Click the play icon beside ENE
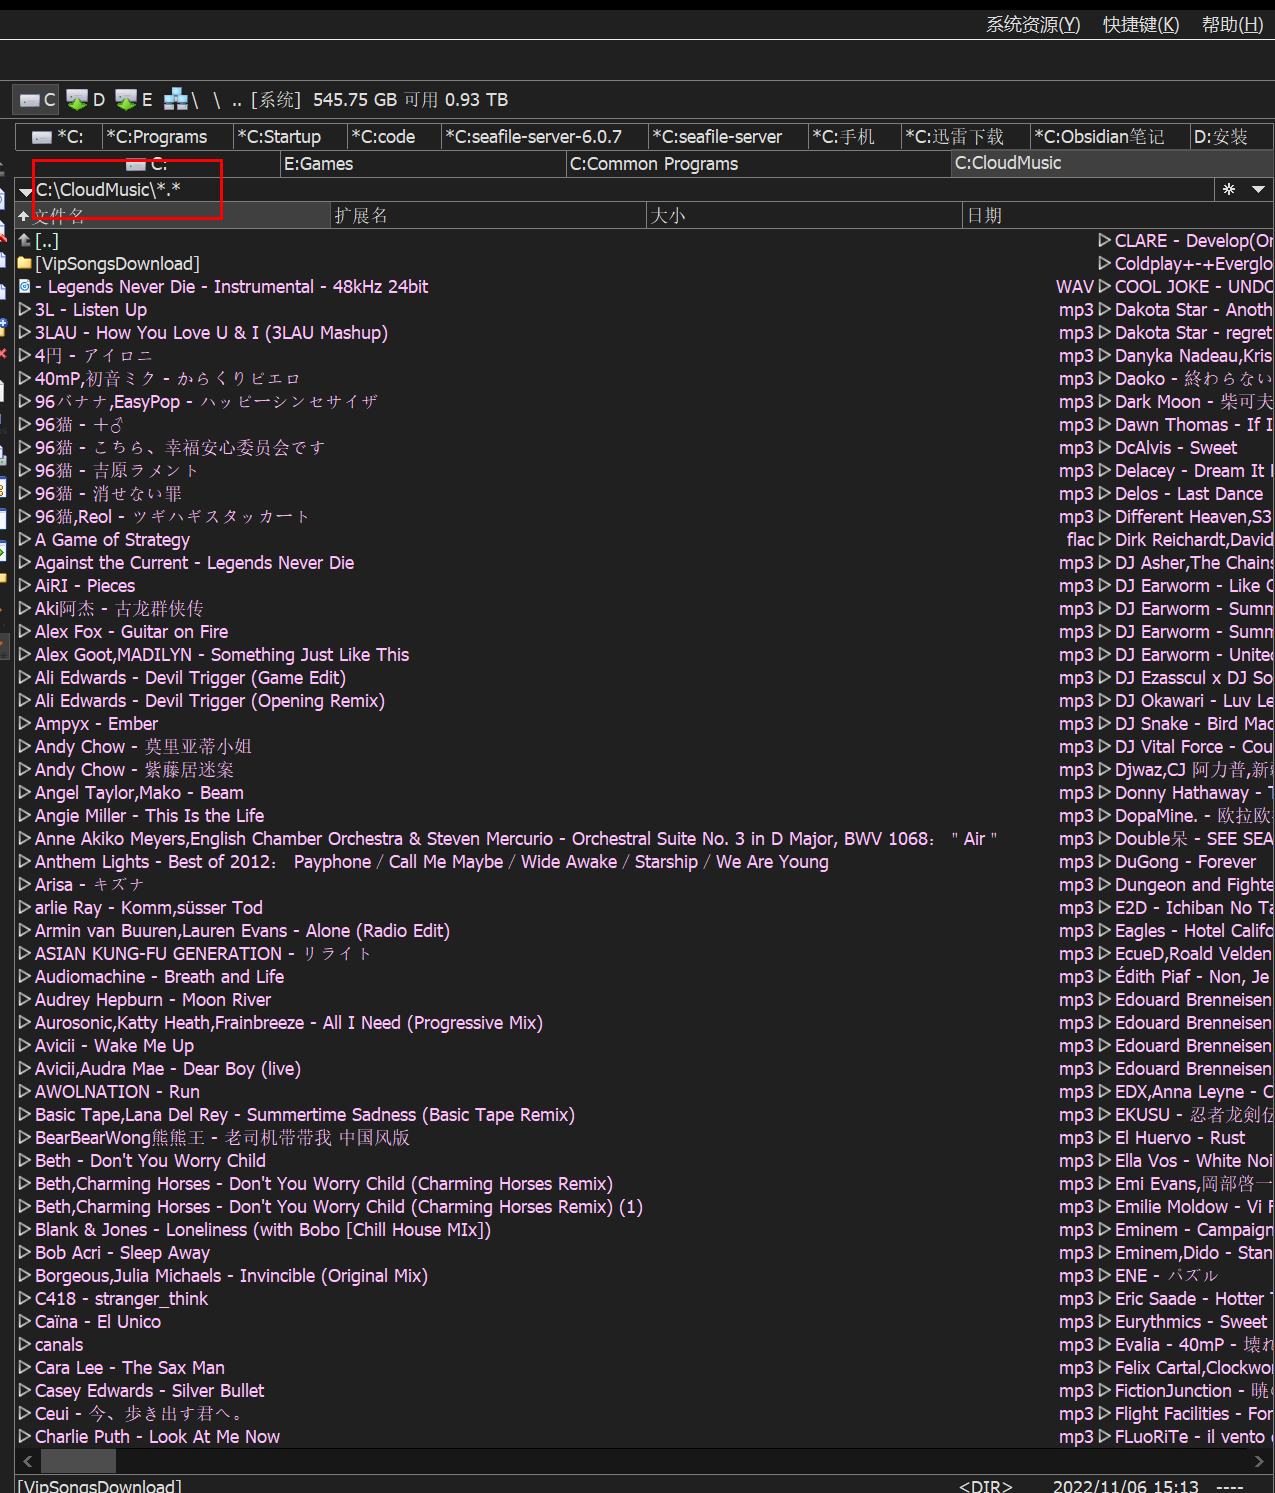The width and height of the screenshot is (1275, 1493). 1105,1276
